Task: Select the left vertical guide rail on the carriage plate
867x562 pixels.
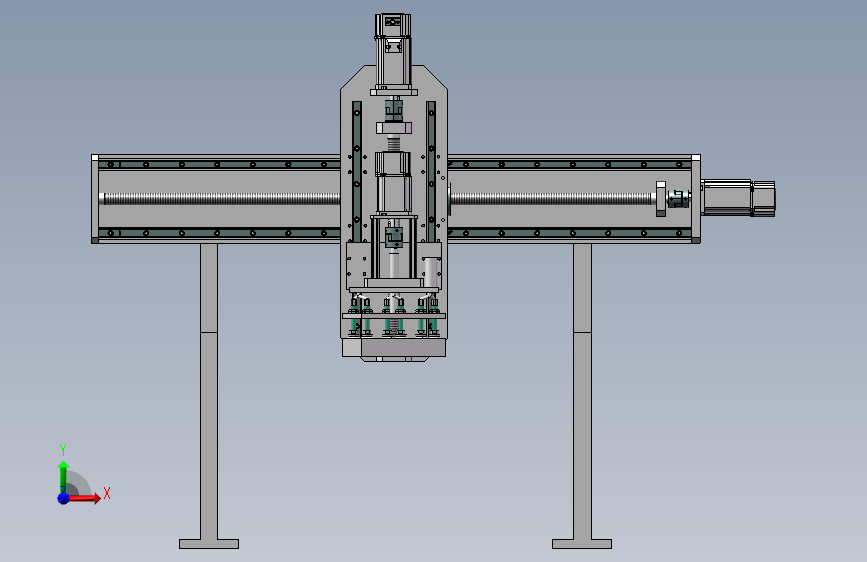Action: [357, 171]
